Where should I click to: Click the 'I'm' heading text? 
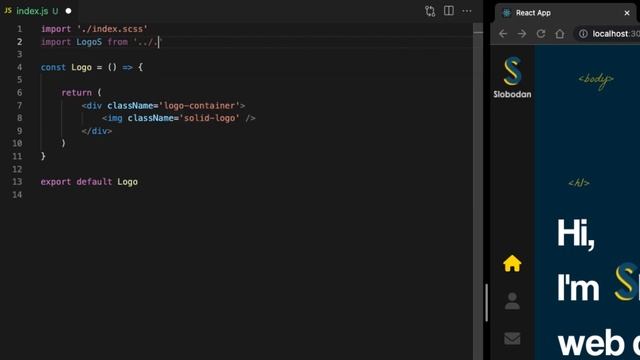578,288
